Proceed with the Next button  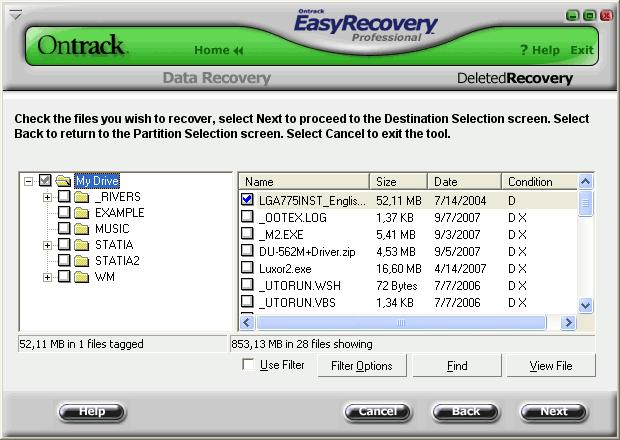click(554, 412)
